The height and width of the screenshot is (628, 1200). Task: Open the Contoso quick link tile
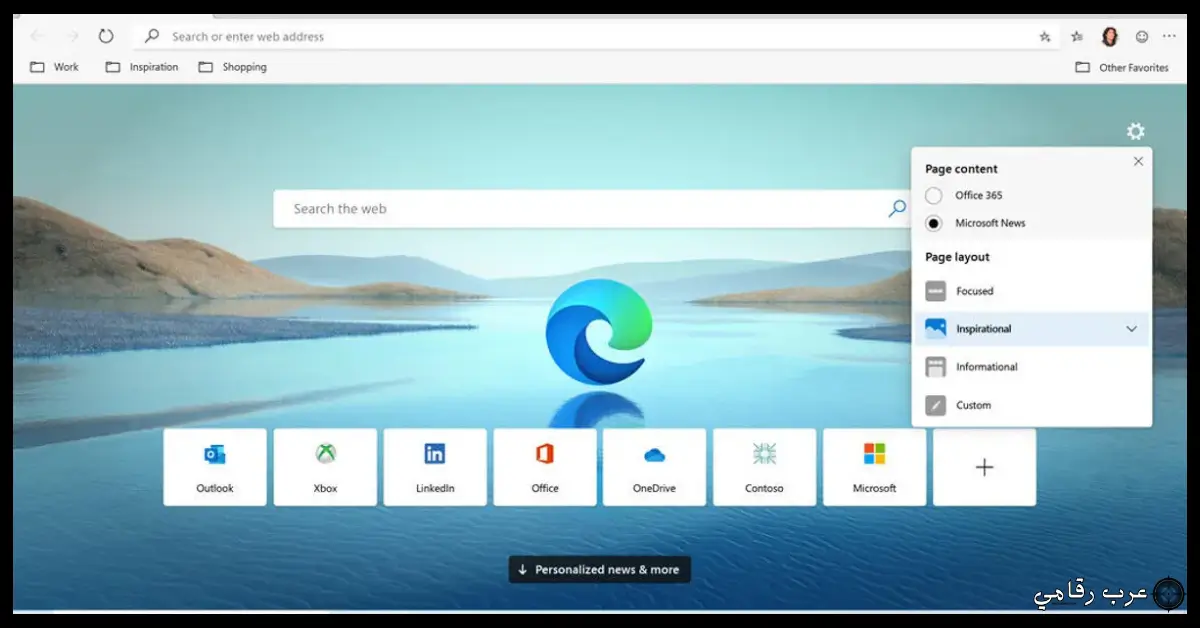[x=765, y=467]
